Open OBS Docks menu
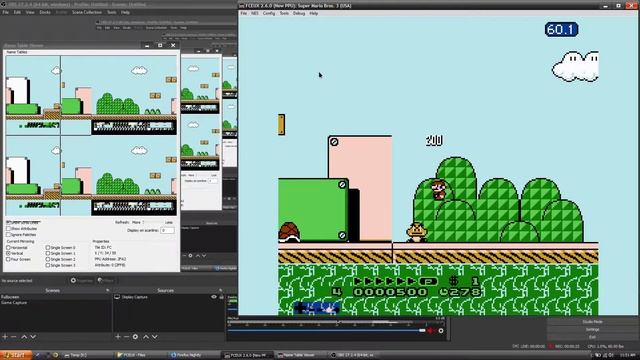 (x=45, y=12)
